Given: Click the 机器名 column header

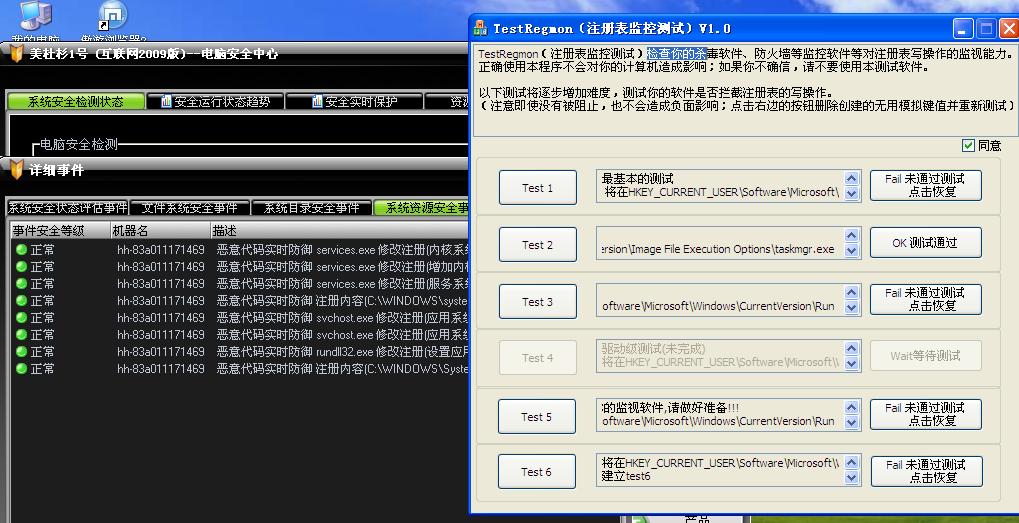Looking at the screenshot, I should tap(130, 231).
